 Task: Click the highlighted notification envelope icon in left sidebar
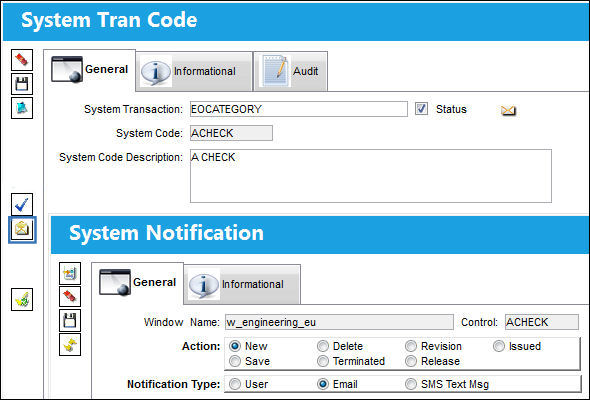tap(22, 230)
